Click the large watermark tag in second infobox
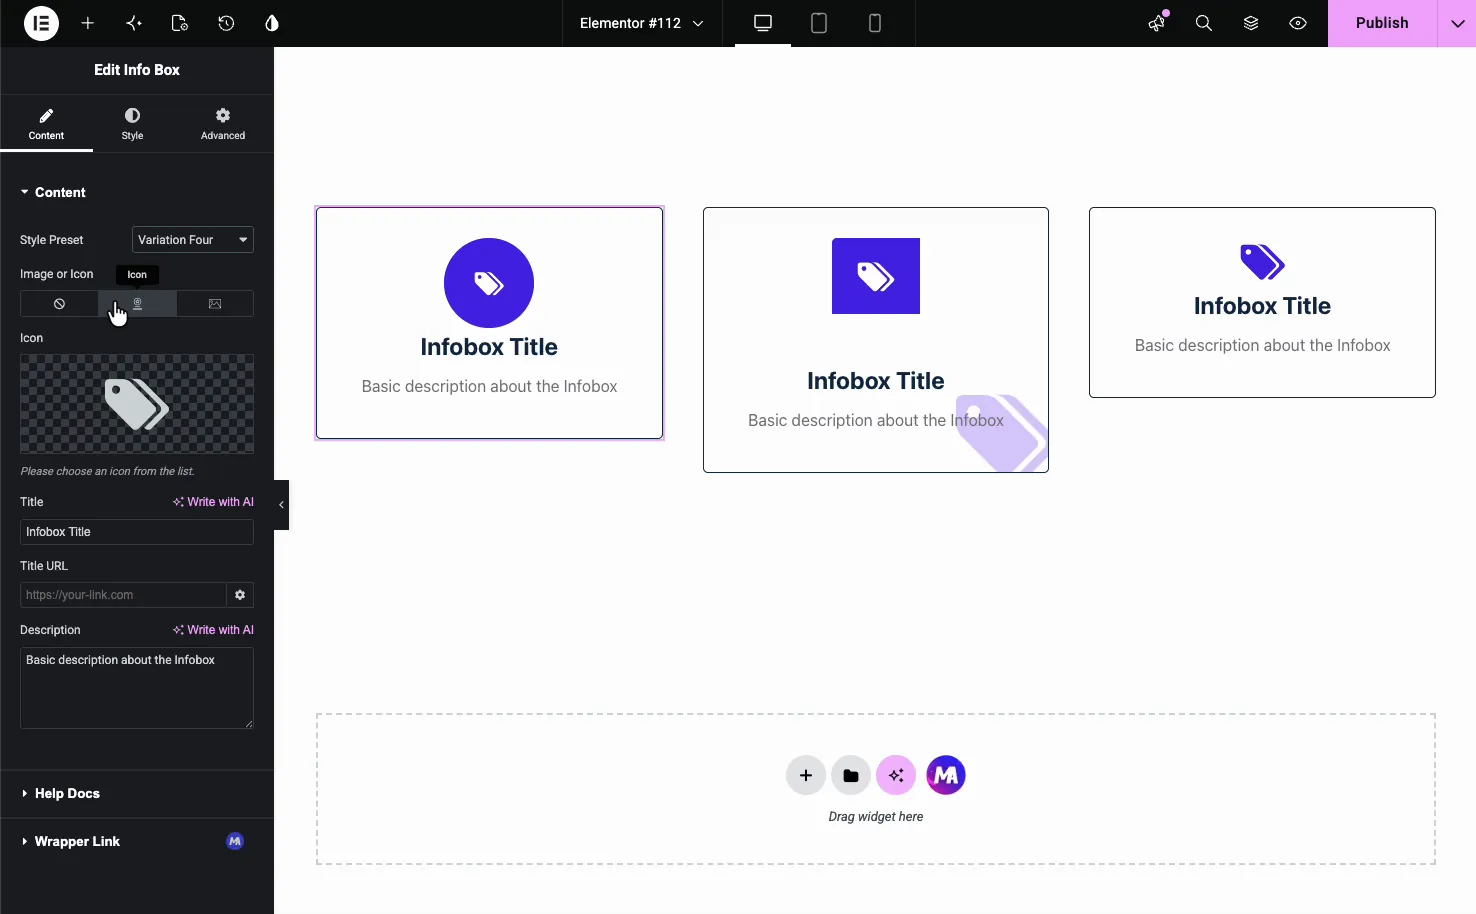Image resolution: width=1476 pixels, height=914 pixels. point(1003,433)
